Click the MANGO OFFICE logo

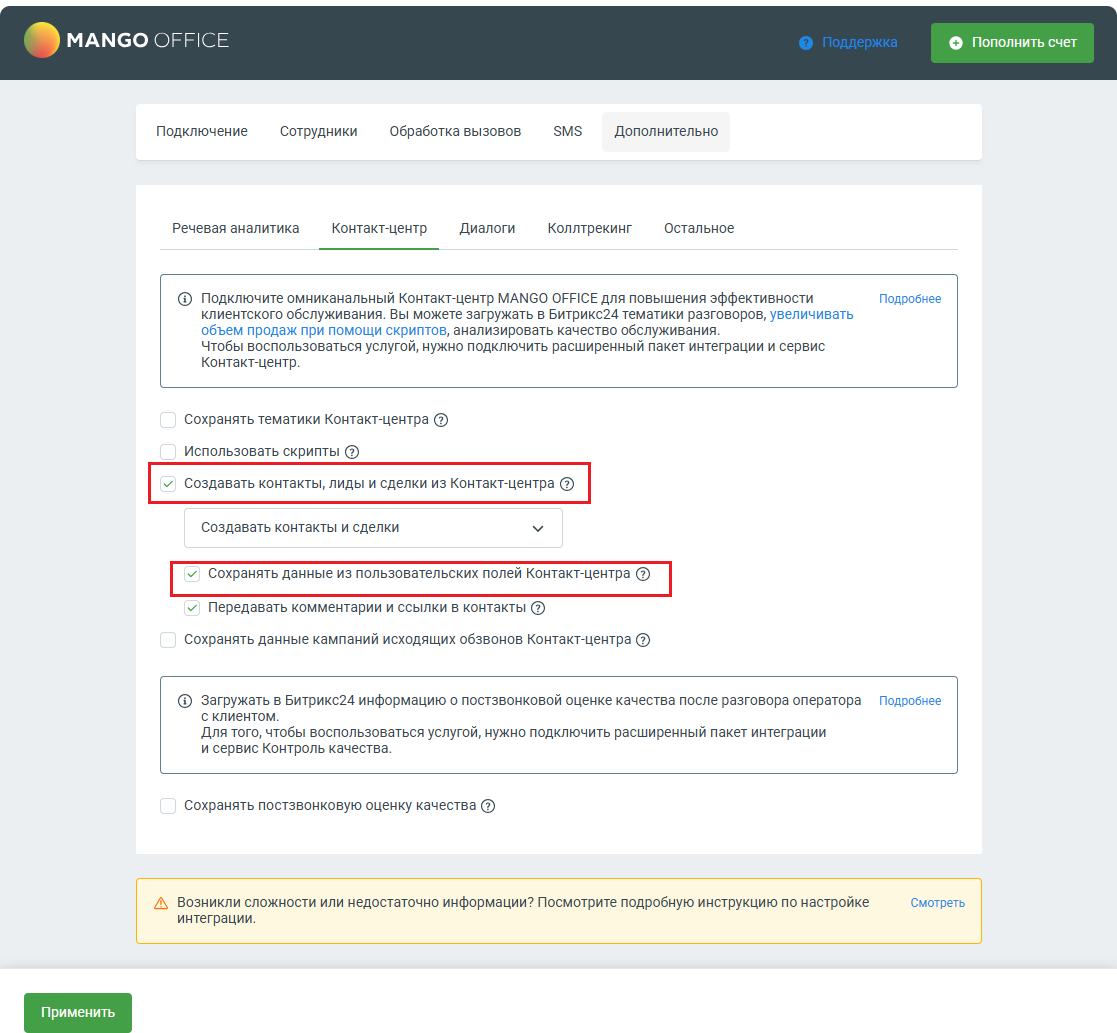click(x=127, y=40)
